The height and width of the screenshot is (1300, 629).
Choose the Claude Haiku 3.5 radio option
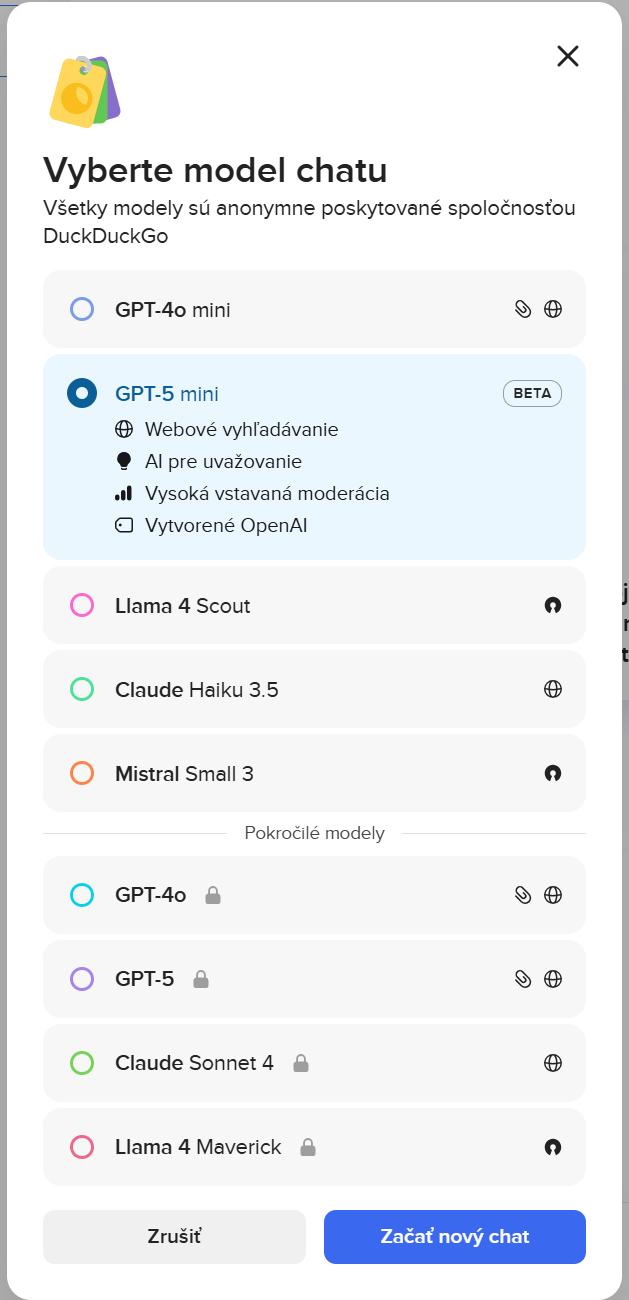pos(82,690)
